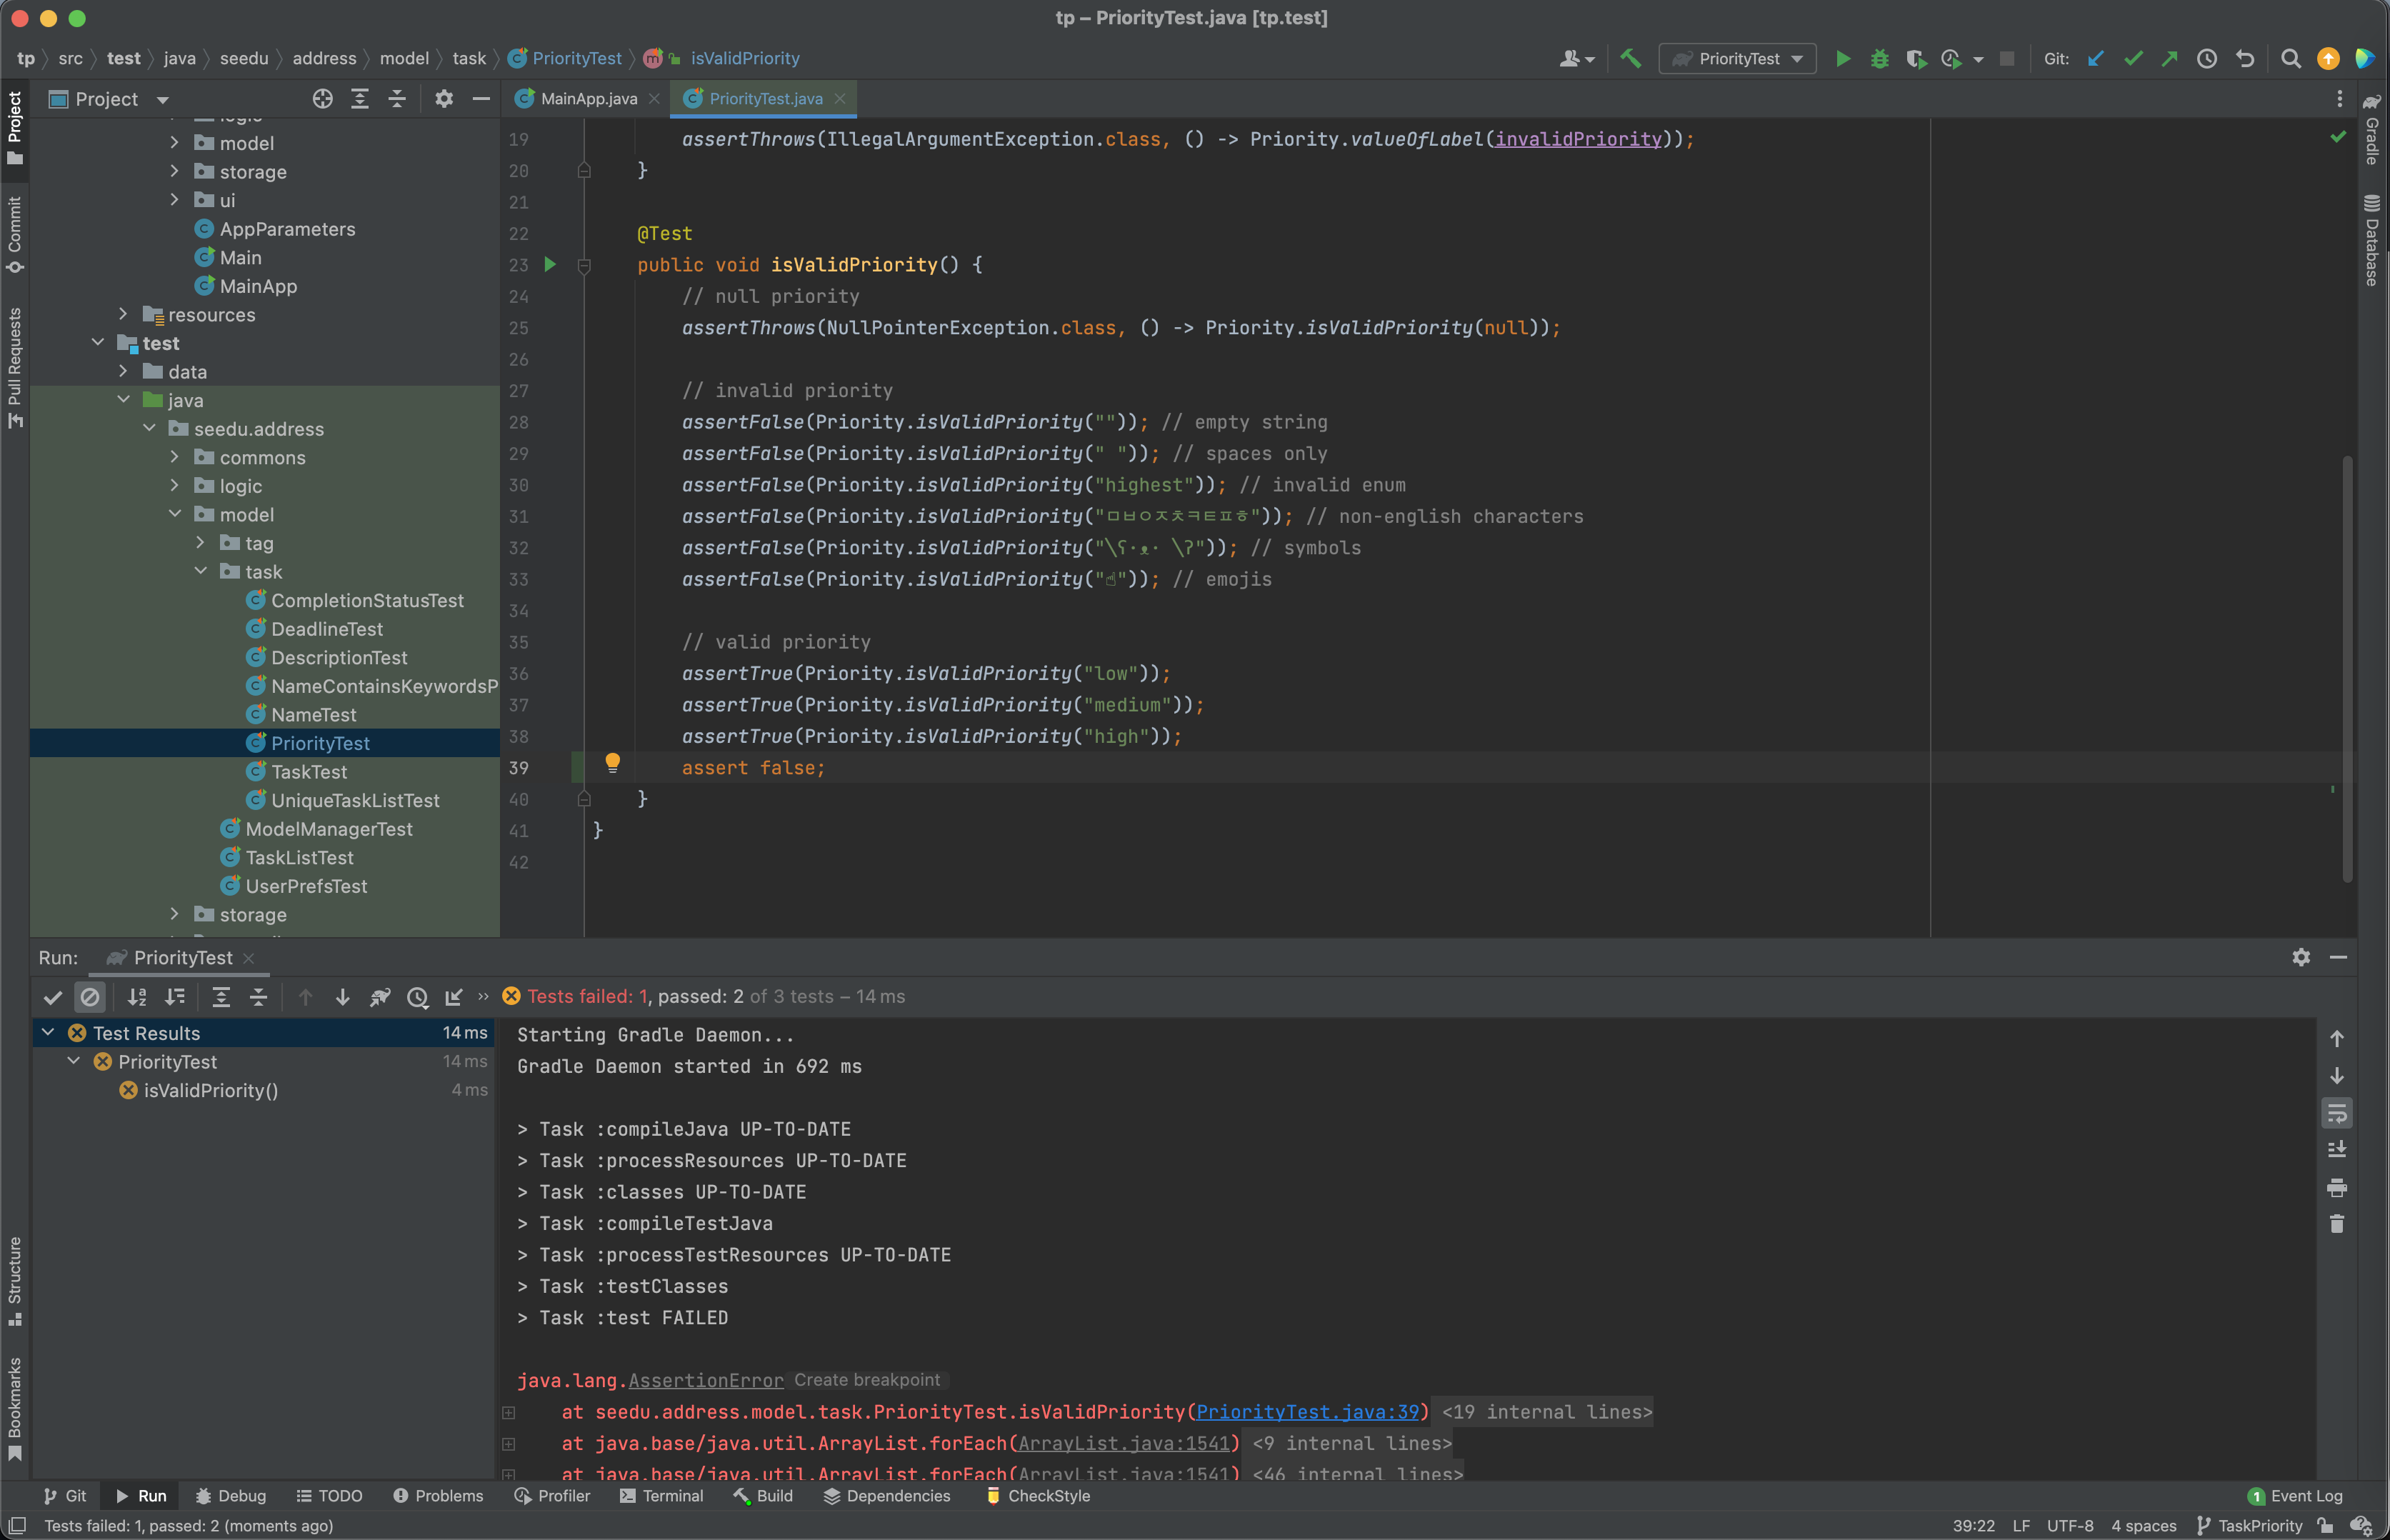Click Rerun failed tests icon
The height and width of the screenshot is (1540, 2390).
379,997
